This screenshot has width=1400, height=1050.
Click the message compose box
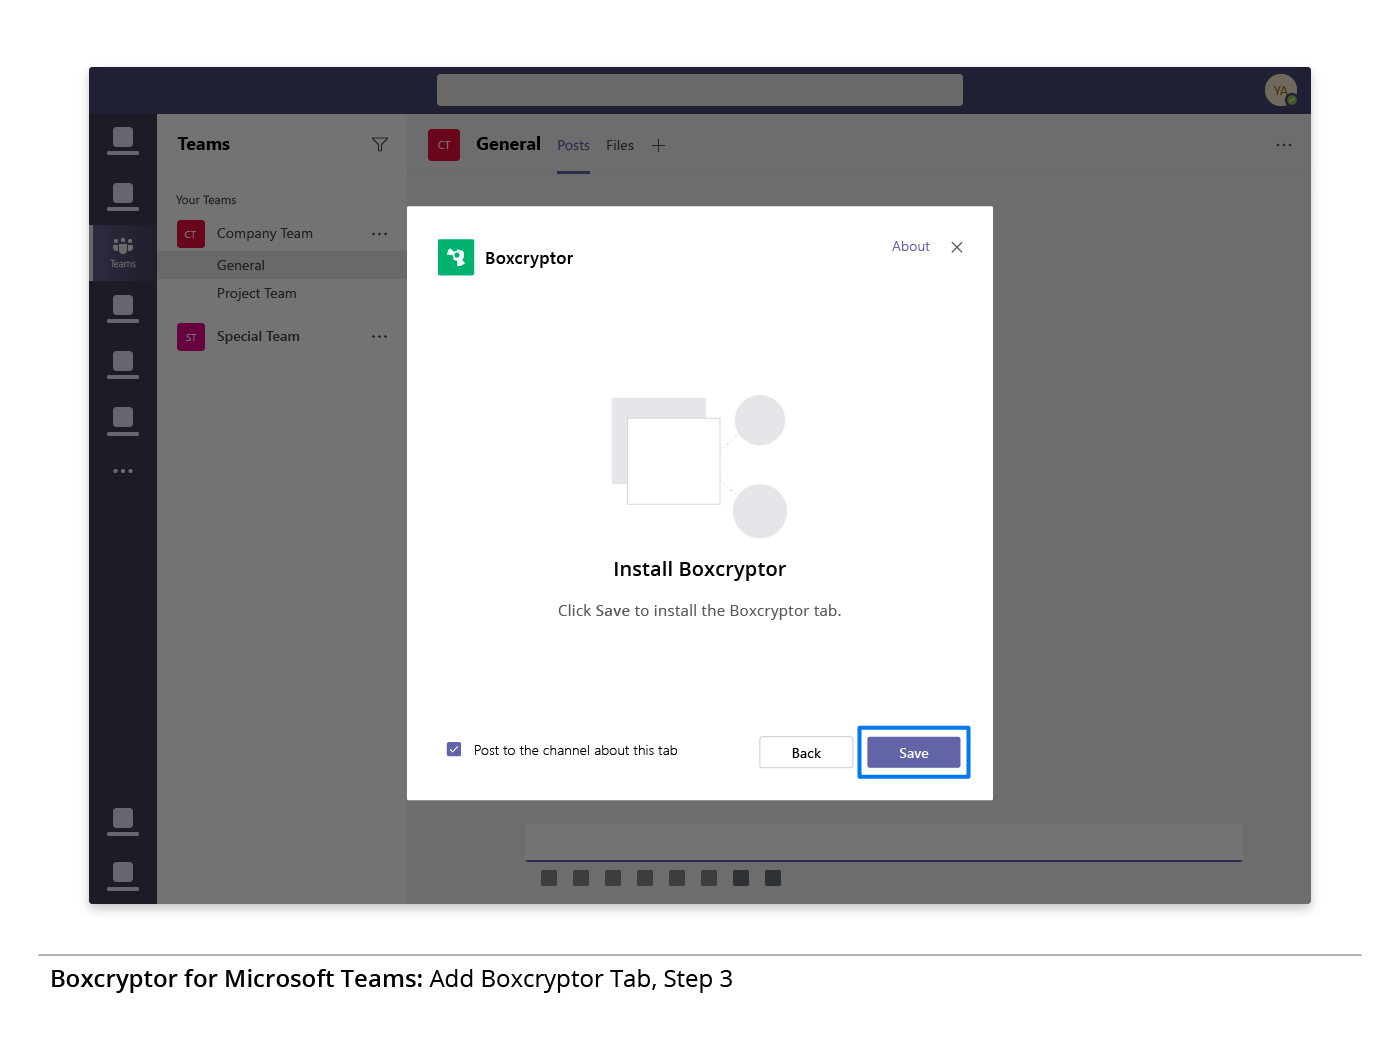884,843
